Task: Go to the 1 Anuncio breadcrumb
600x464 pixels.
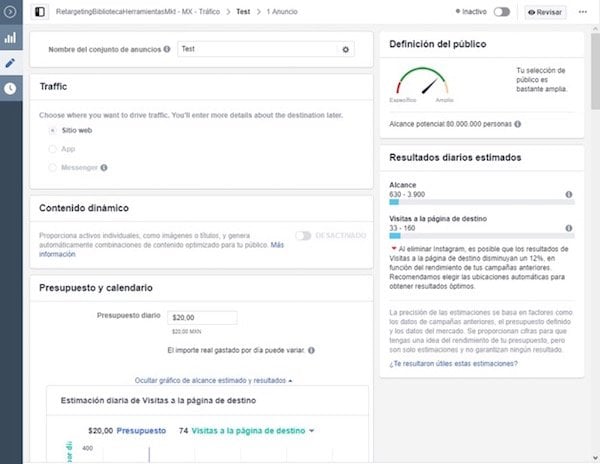Action: point(282,12)
